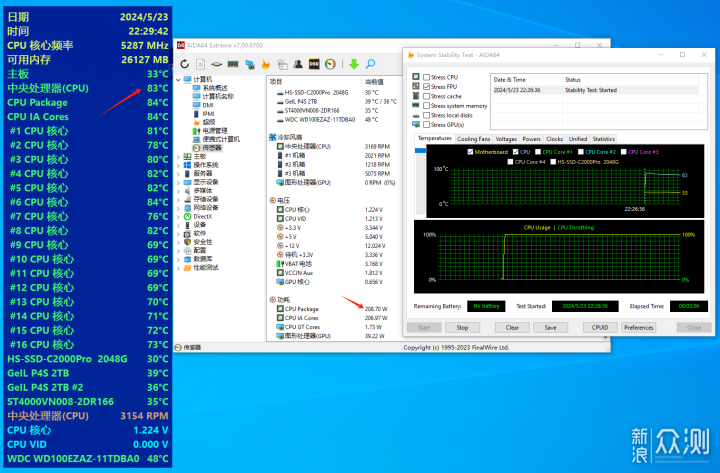Open CPUID from stability test window

600,327
